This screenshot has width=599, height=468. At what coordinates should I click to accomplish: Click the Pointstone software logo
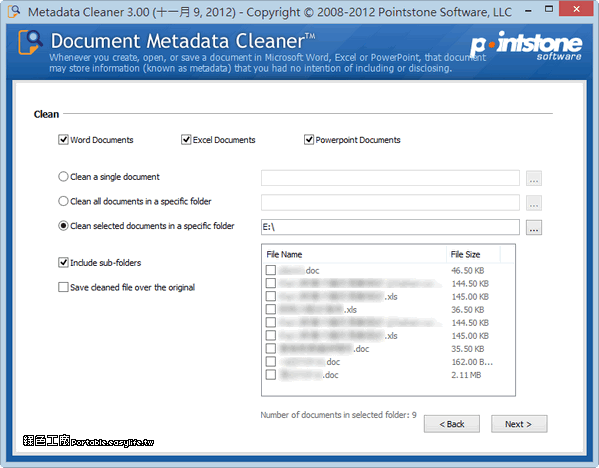pyautogui.click(x=526, y=46)
